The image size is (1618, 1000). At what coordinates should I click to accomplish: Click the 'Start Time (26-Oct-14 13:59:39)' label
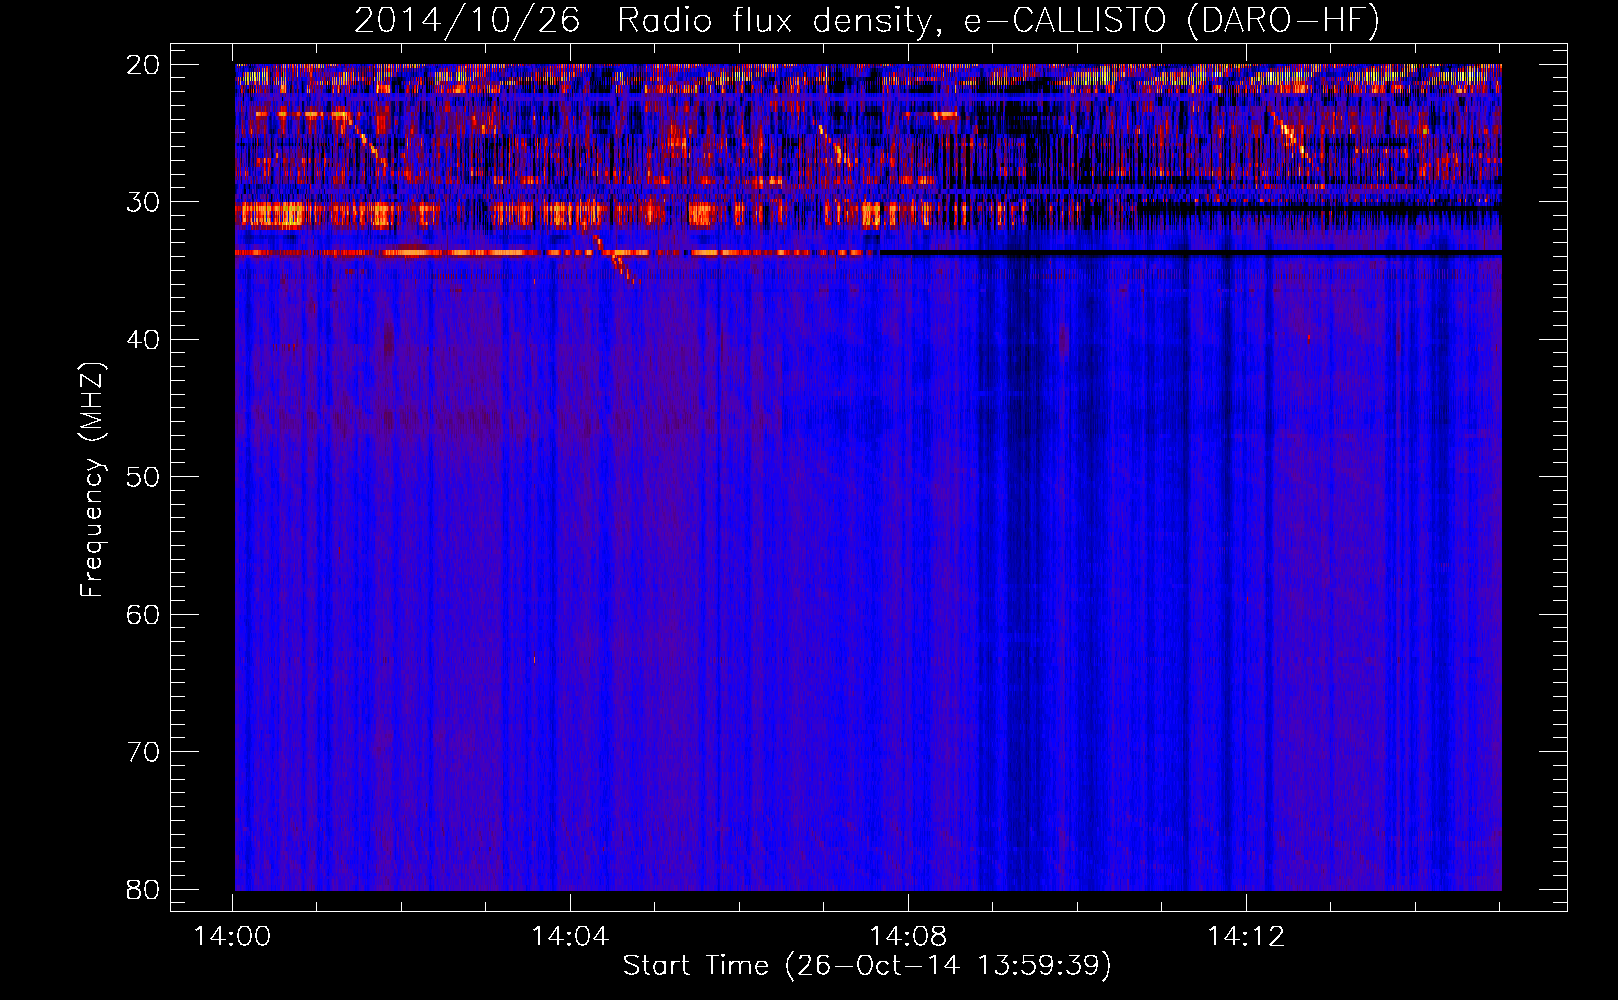[x=867, y=965]
